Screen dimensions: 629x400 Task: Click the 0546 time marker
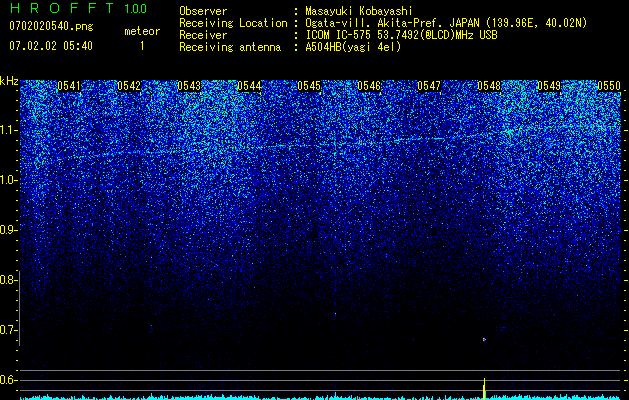tap(369, 86)
